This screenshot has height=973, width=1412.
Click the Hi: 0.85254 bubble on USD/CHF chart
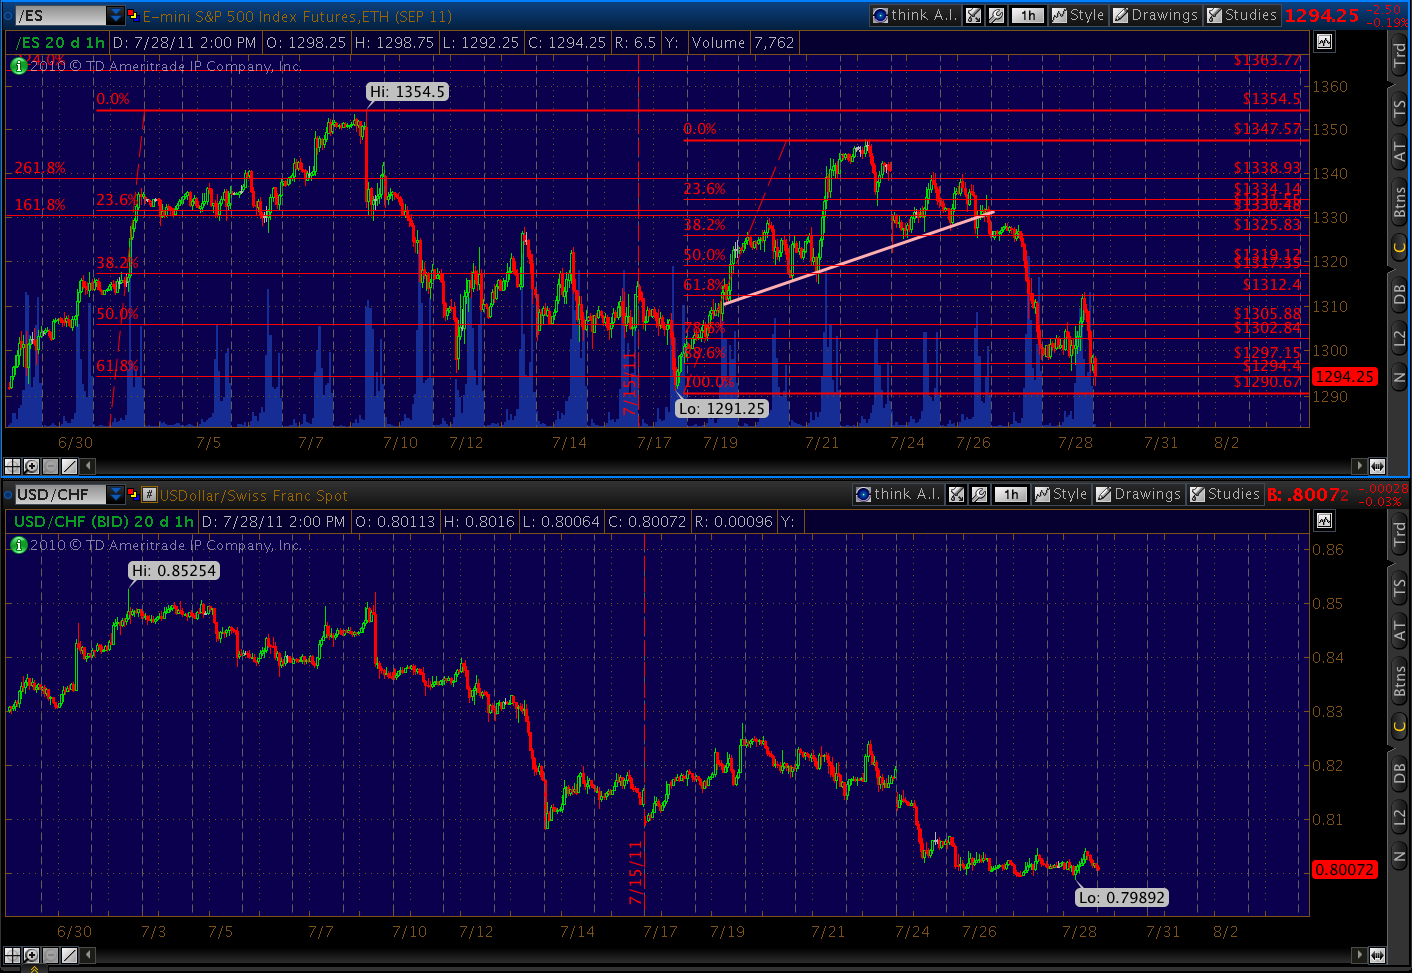tap(174, 570)
